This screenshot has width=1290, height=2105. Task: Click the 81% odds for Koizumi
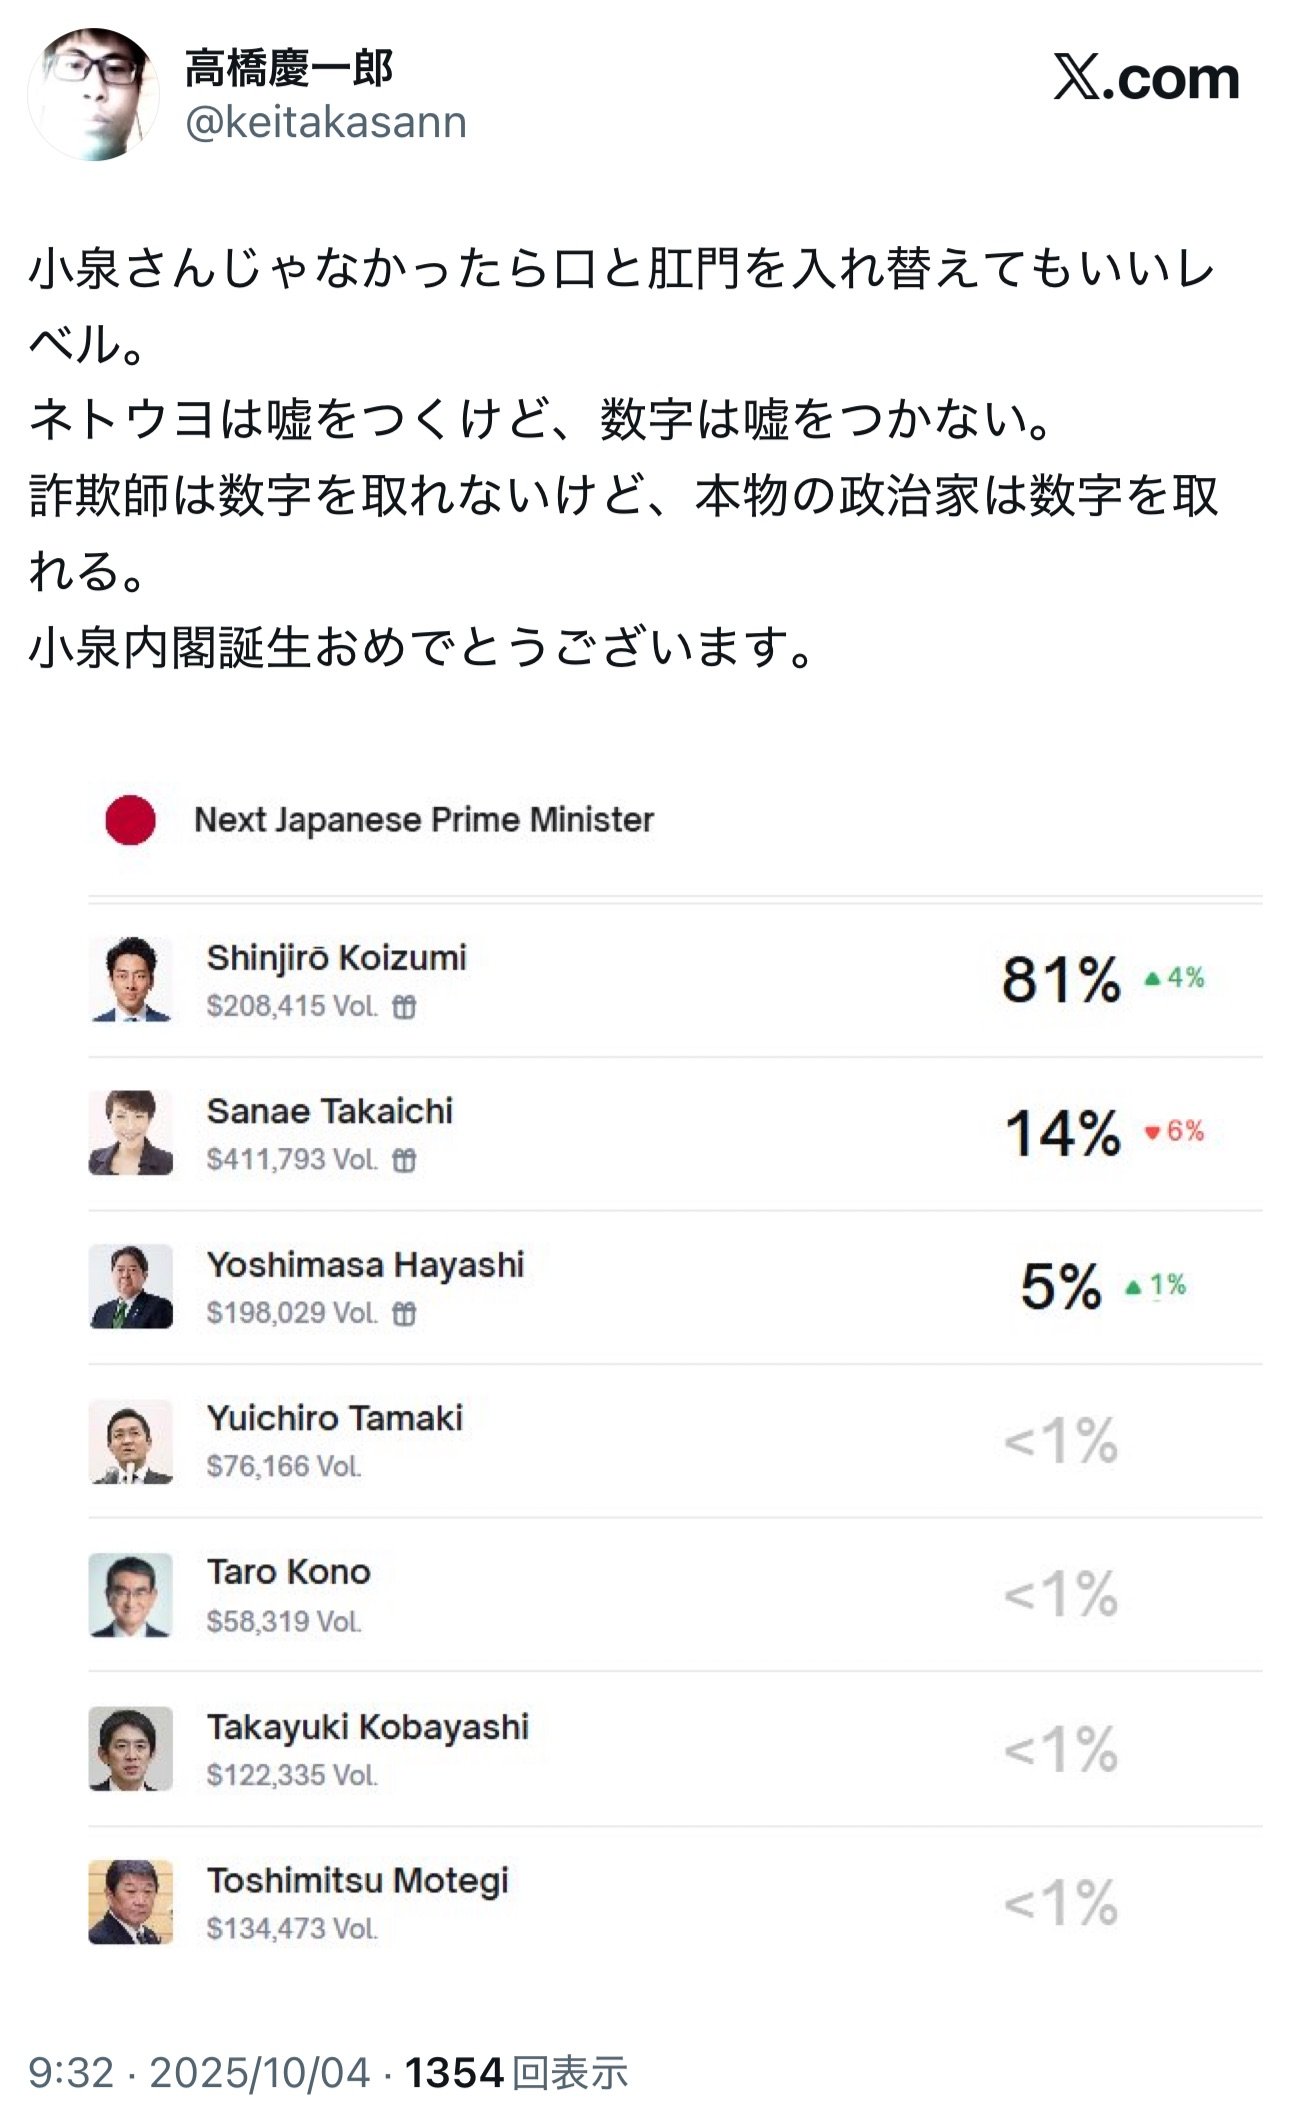pos(1061,979)
